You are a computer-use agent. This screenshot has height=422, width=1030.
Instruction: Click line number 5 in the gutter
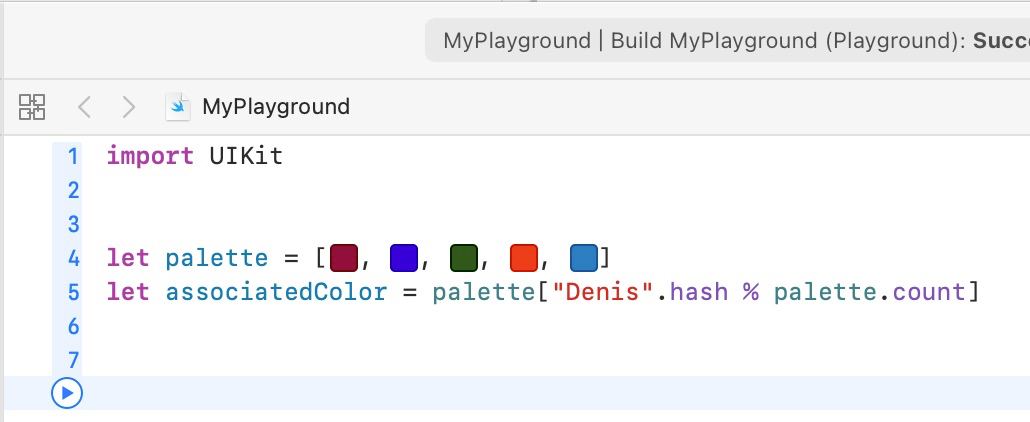click(72, 292)
